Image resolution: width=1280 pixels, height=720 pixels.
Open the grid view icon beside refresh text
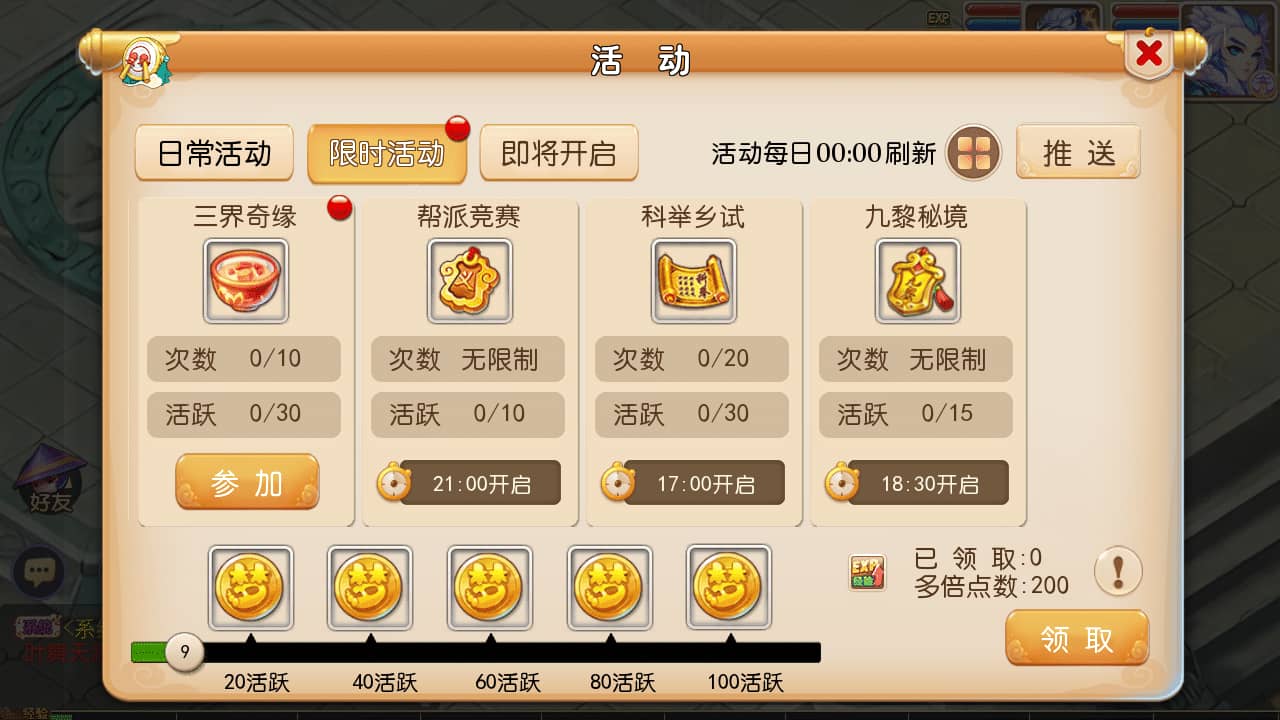pyautogui.click(x=974, y=153)
